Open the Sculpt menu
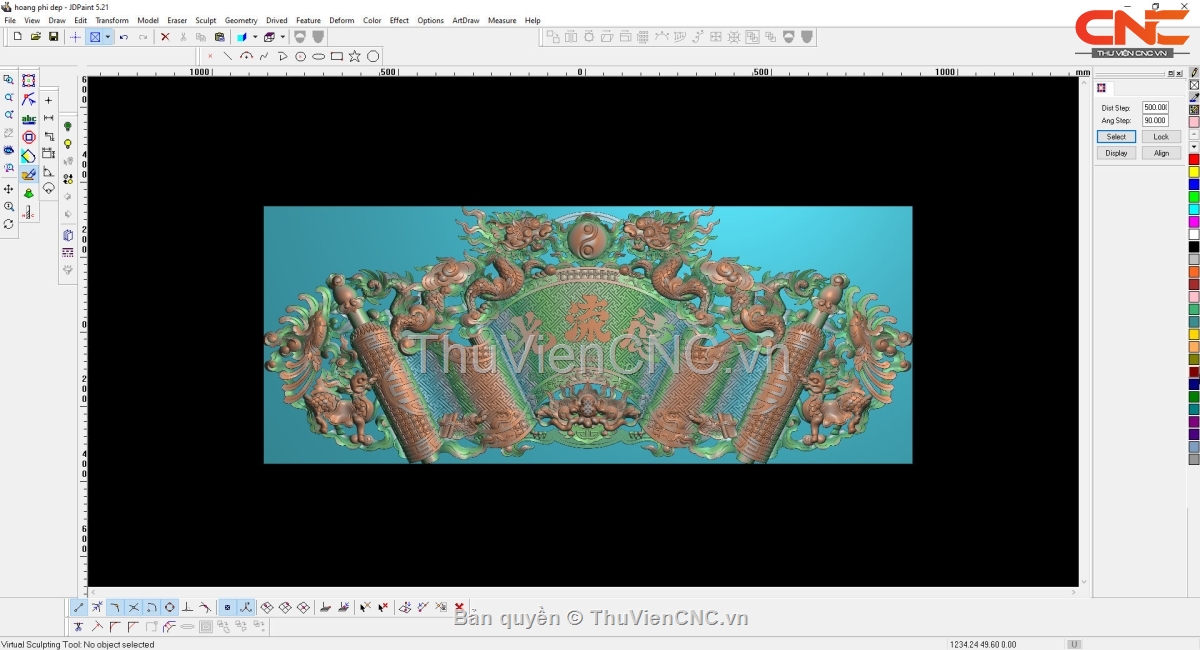Viewport: 1200px width, 650px height. (206, 20)
